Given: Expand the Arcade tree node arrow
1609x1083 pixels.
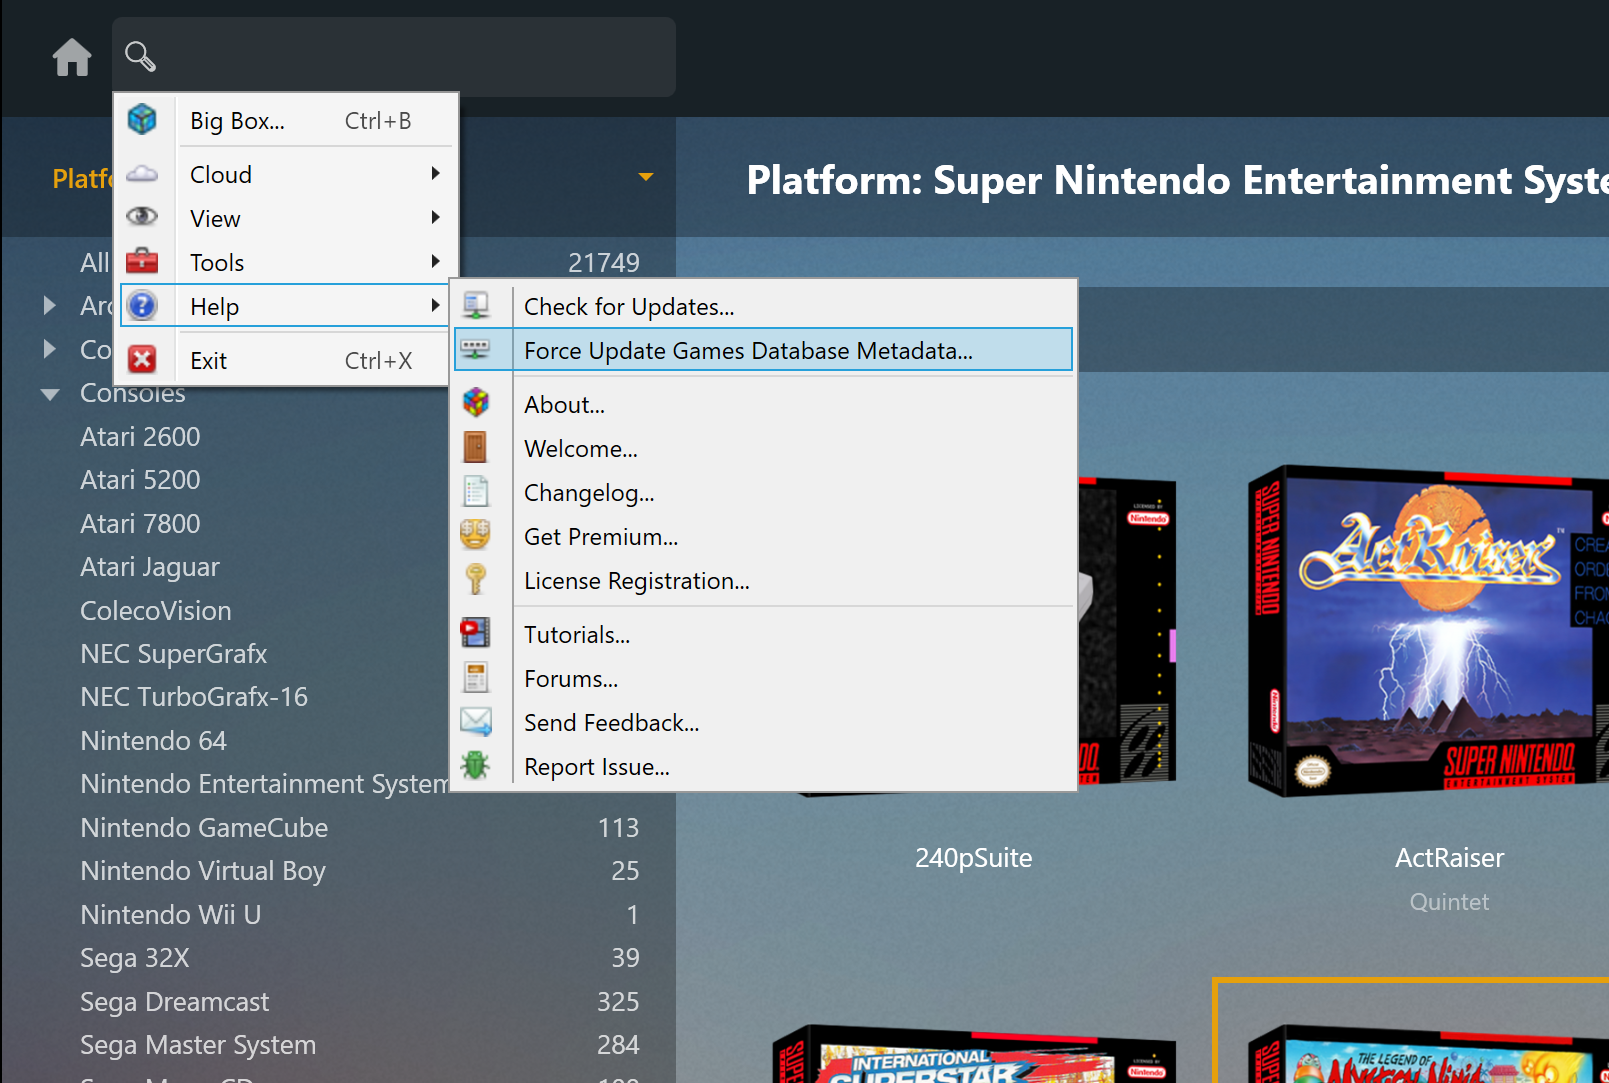Looking at the screenshot, I should pyautogui.click(x=49, y=305).
